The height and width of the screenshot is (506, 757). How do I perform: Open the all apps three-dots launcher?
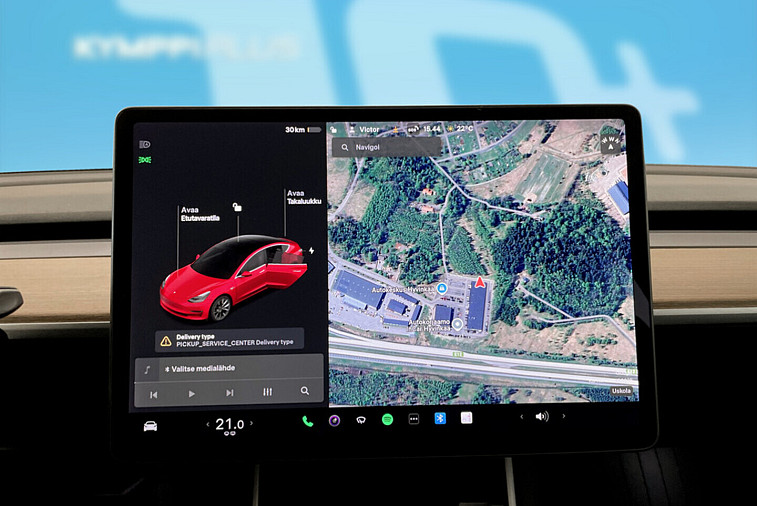(413, 420)
